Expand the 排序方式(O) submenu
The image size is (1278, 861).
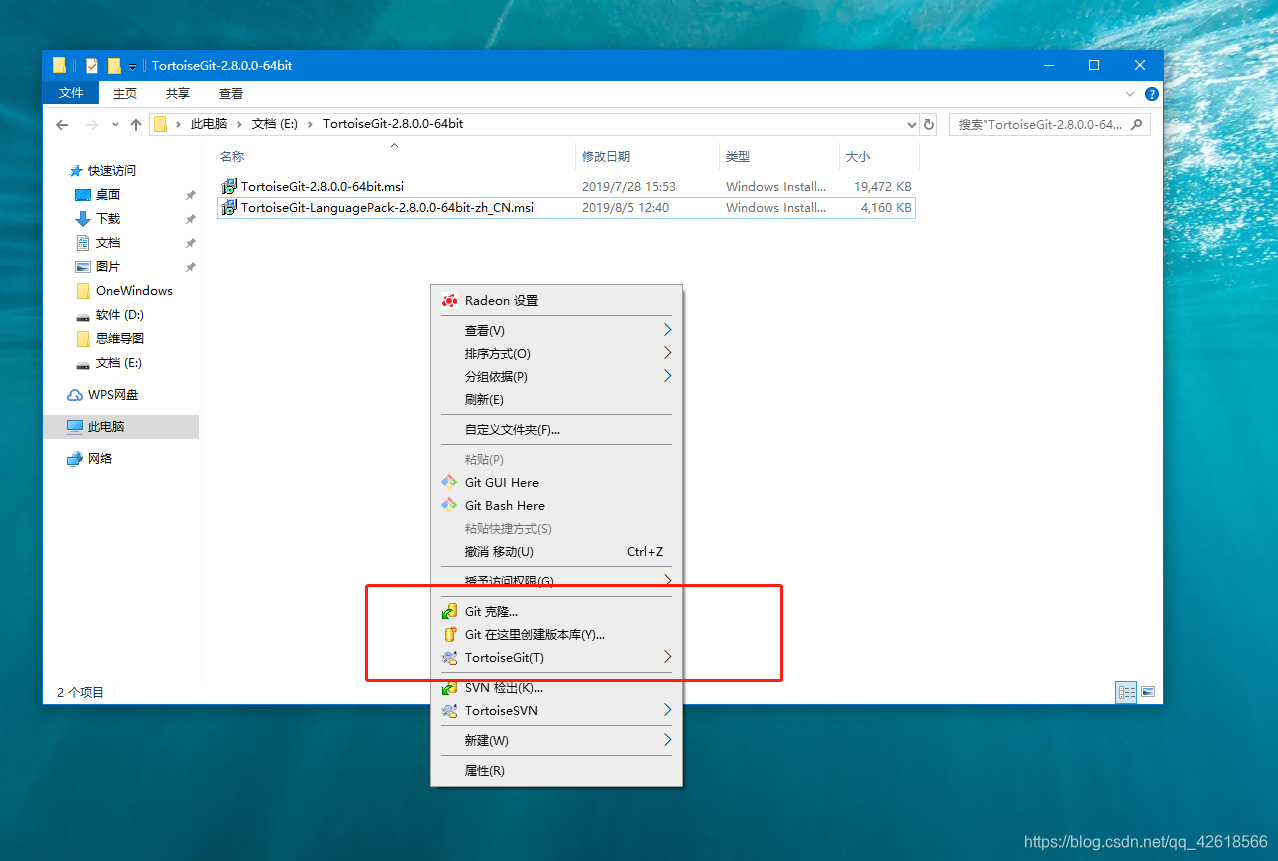pyautogui.click(x=667, y=353)
